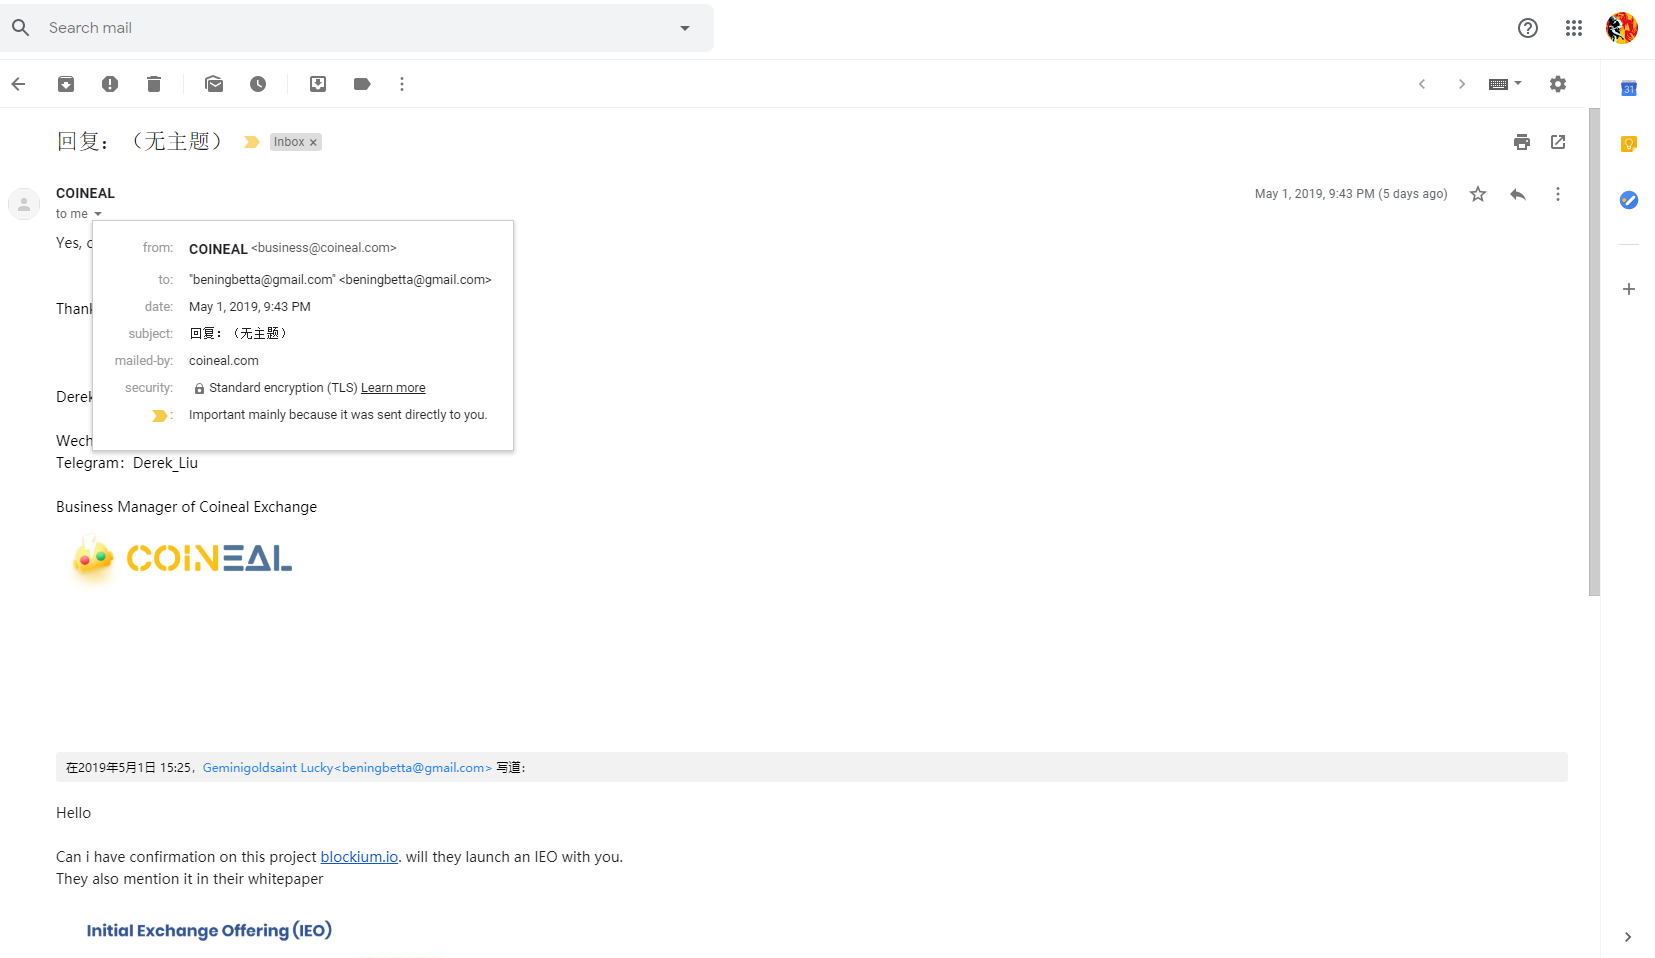Image resolution: width=1655 pixels, height=958 pixels.
Task: Open toolbar More options menu
Action: coord(402,84)
